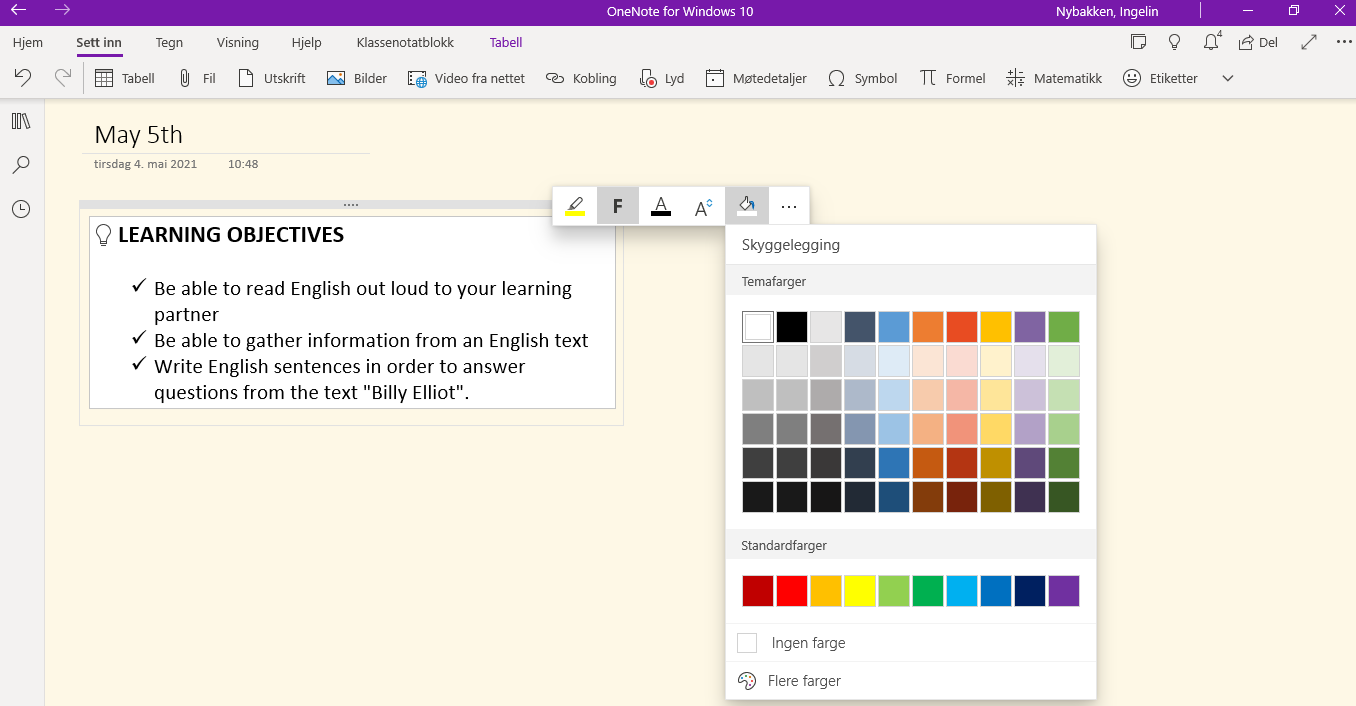This screenshot has height=706, width=1356.
Task: Open recent notes clock icon
Action: pos(21,209)
